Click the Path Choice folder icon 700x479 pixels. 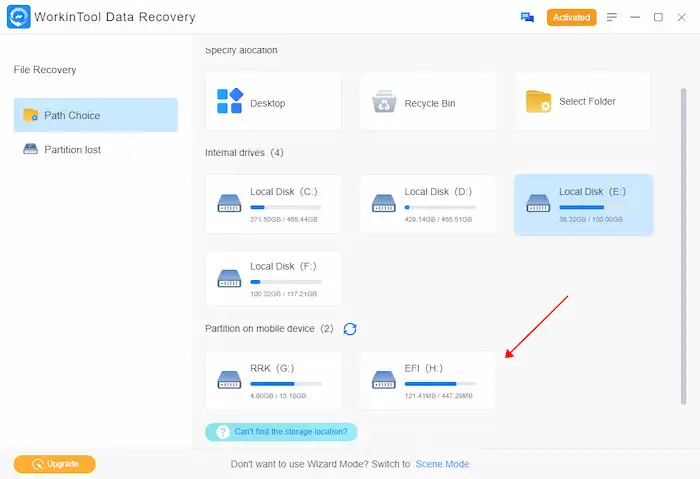click(30, 115)
